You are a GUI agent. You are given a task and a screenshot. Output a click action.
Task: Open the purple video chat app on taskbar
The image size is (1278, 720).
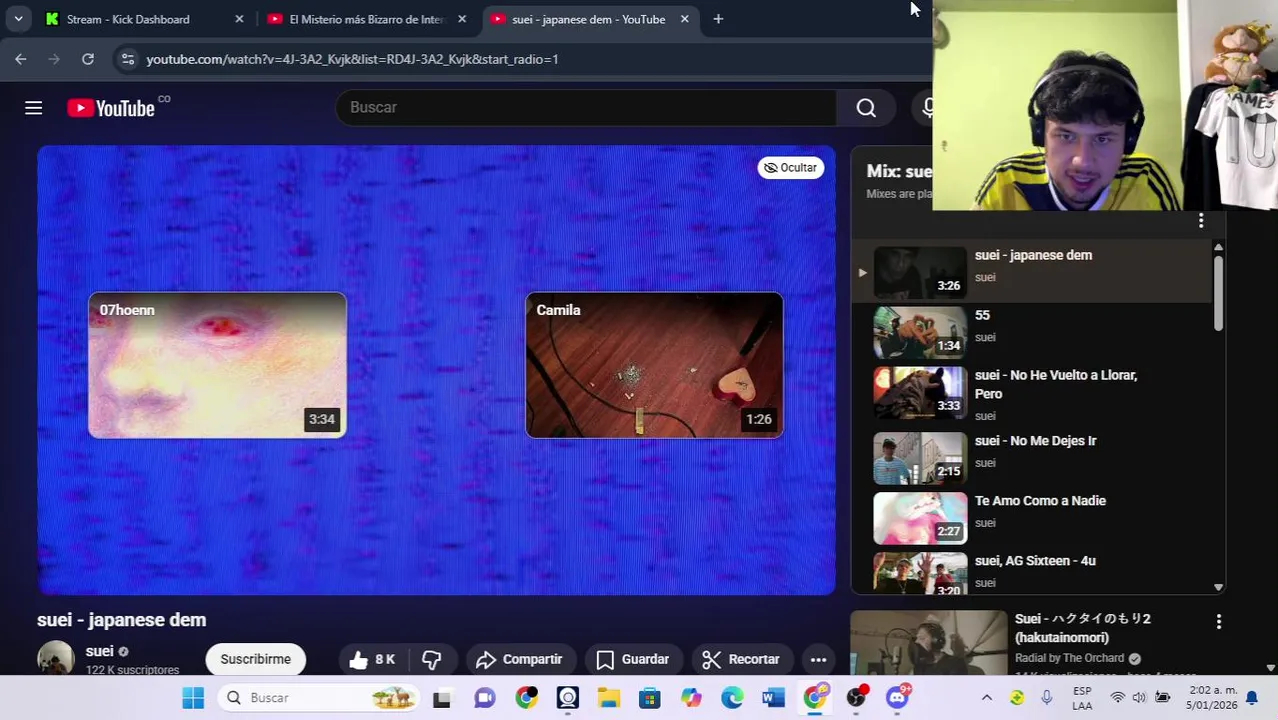485,698
